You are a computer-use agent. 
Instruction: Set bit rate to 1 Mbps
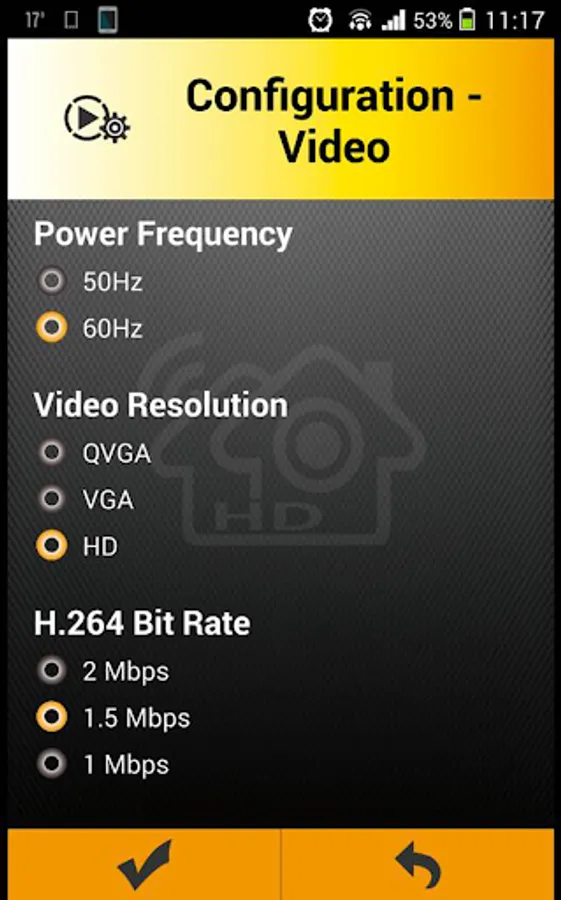(103, 764)
